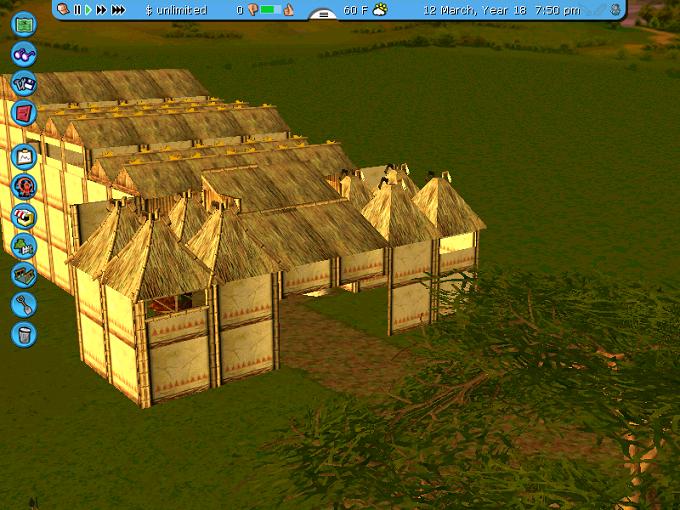Pause the game
The width and height of the screenshot is (680, 510).
point(78,10)
